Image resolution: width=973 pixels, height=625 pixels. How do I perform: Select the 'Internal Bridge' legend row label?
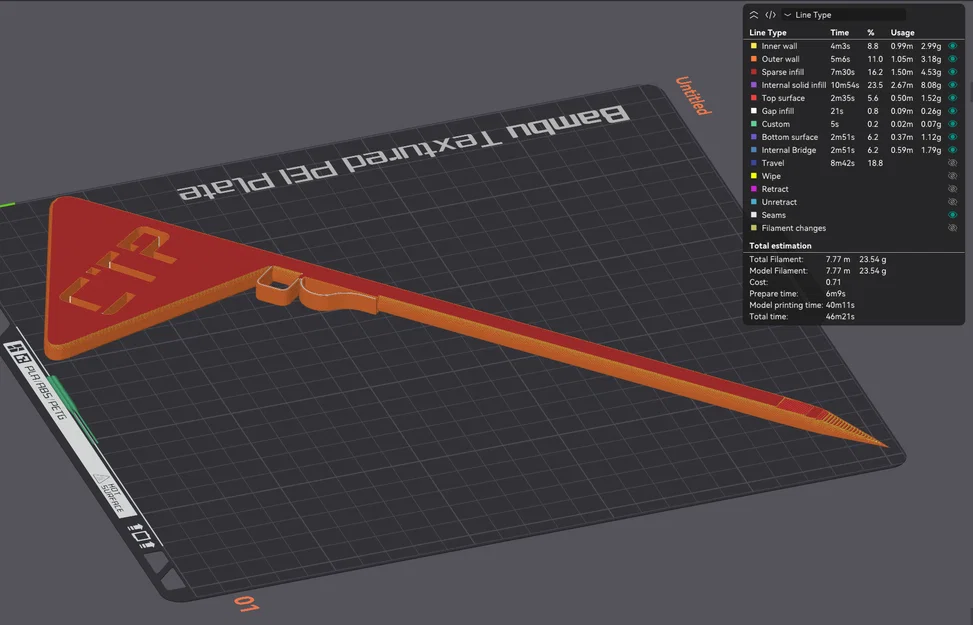click(789, 150)
